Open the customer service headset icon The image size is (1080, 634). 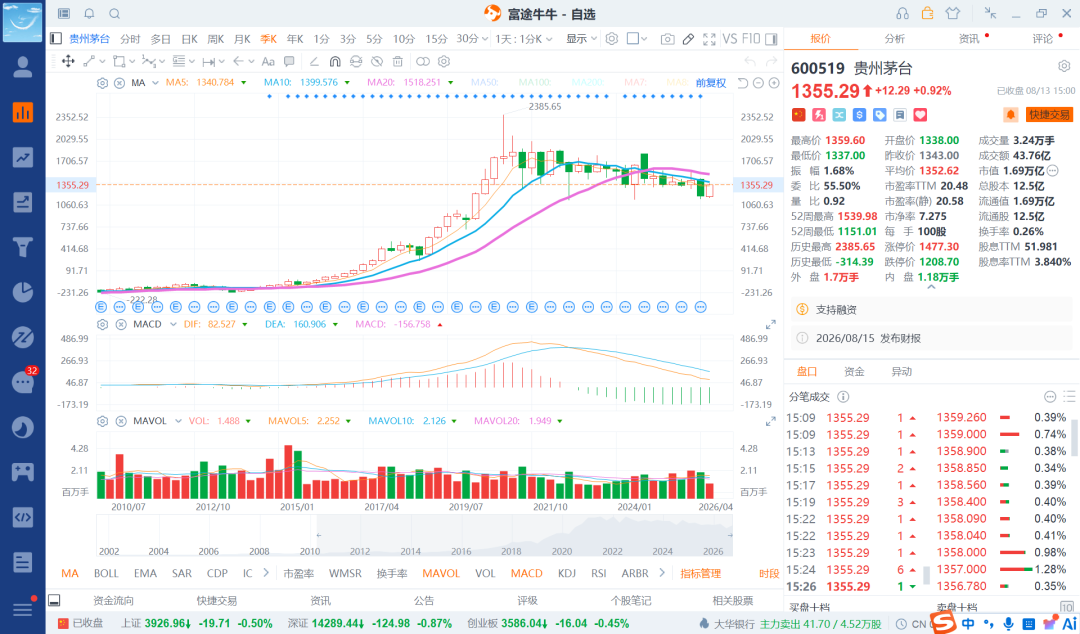click(x=902, y=13)
